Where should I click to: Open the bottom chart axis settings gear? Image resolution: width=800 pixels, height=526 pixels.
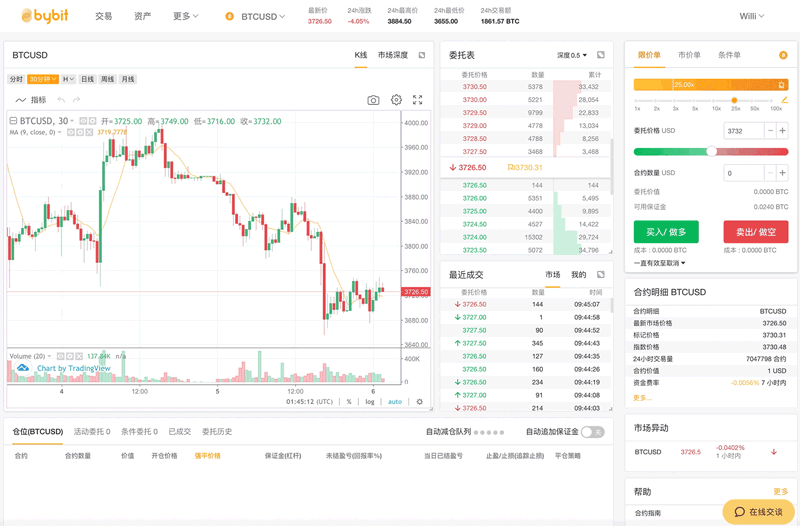click(x=419, y=402)
